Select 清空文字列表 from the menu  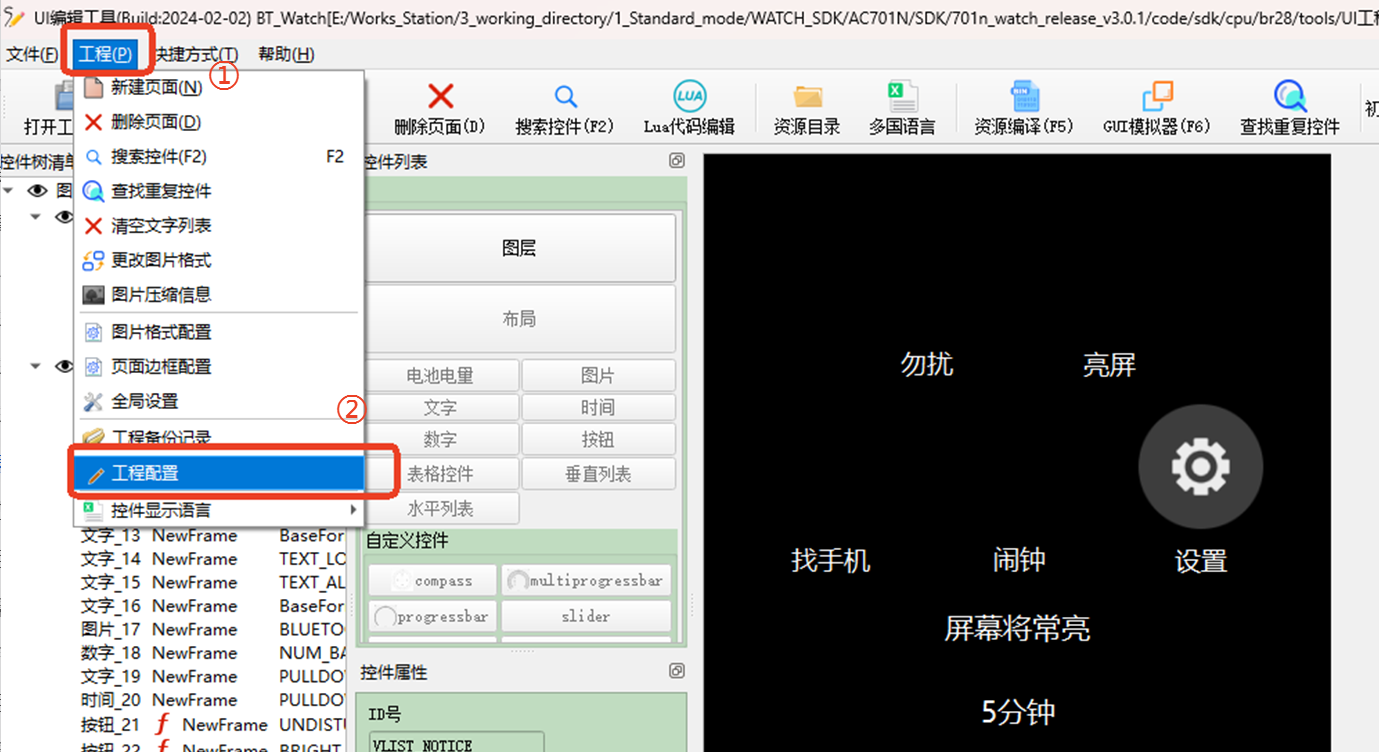218,226
